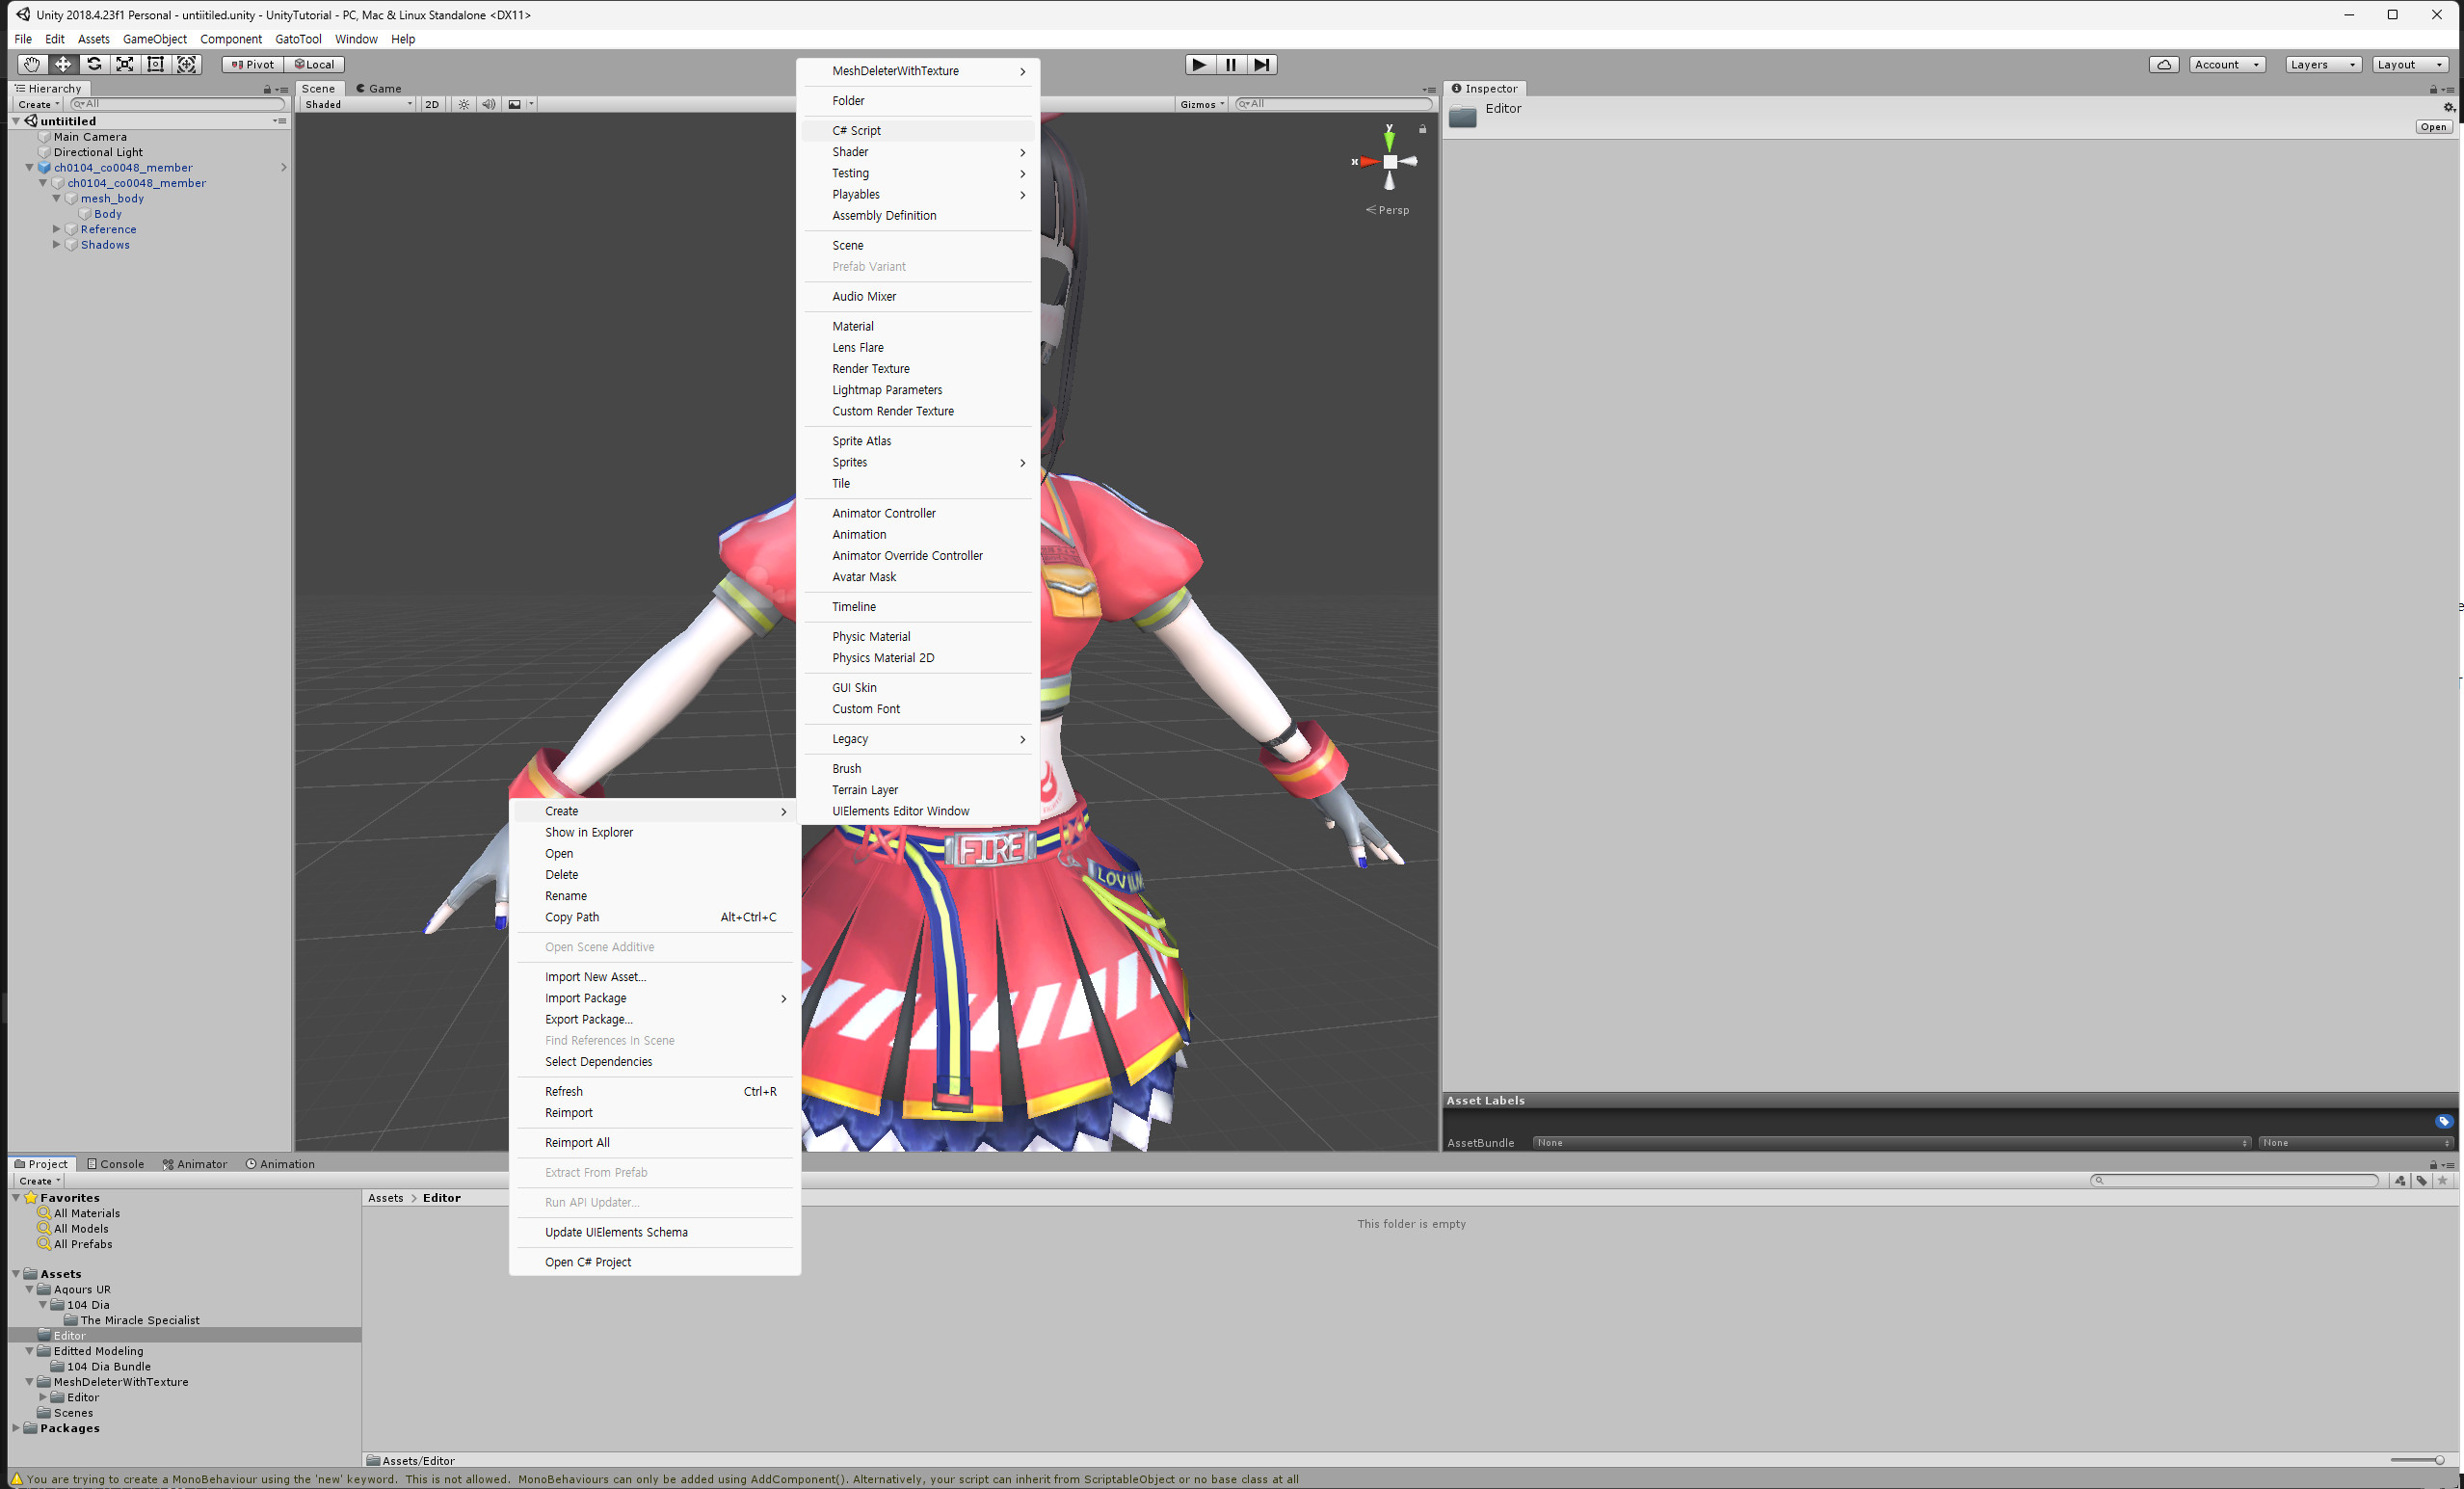Mute scene audio in the Scene view
This screenshot has height=1489, width=2464.
pos(488,103)
